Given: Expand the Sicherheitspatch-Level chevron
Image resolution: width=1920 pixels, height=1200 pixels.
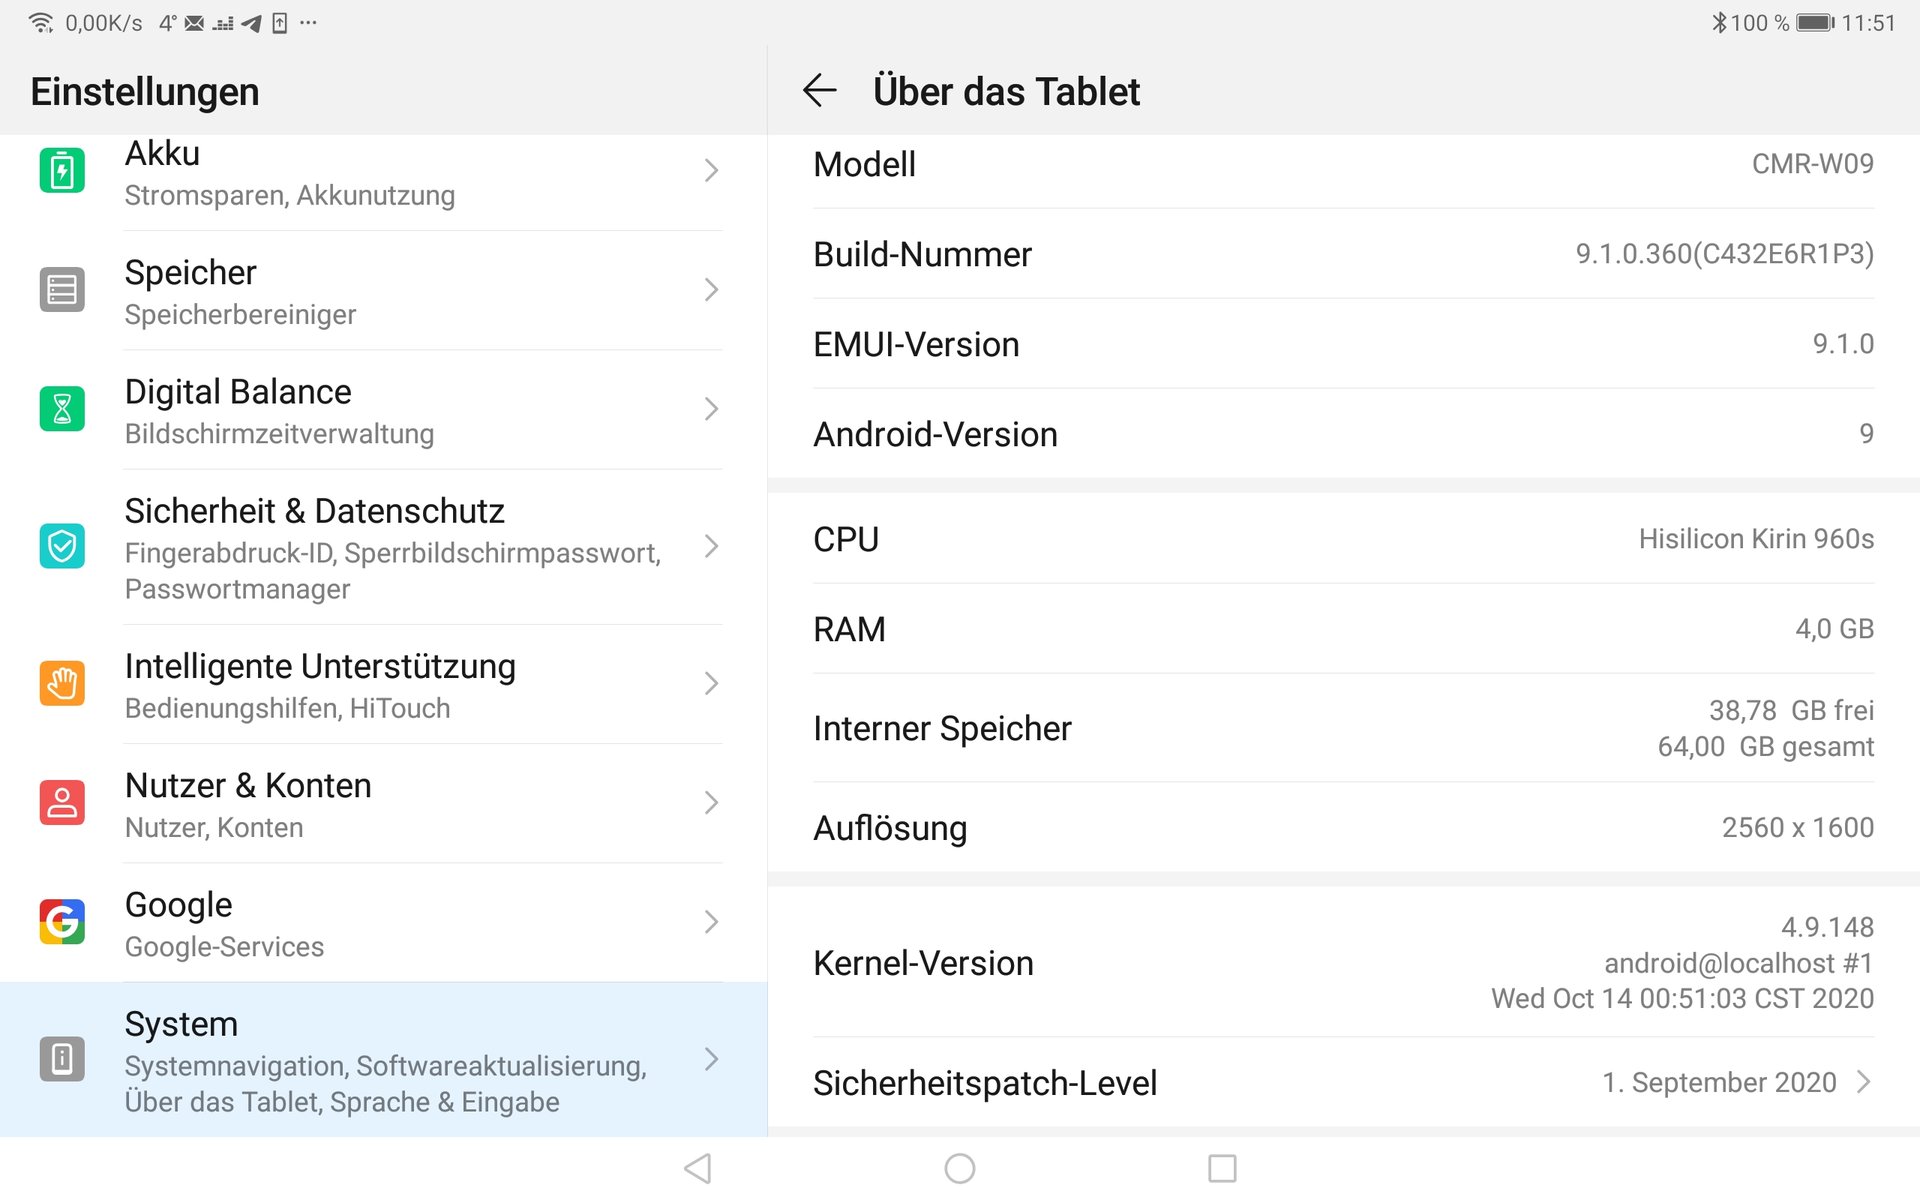Looking at the screenshot, I should 1863,1082.
